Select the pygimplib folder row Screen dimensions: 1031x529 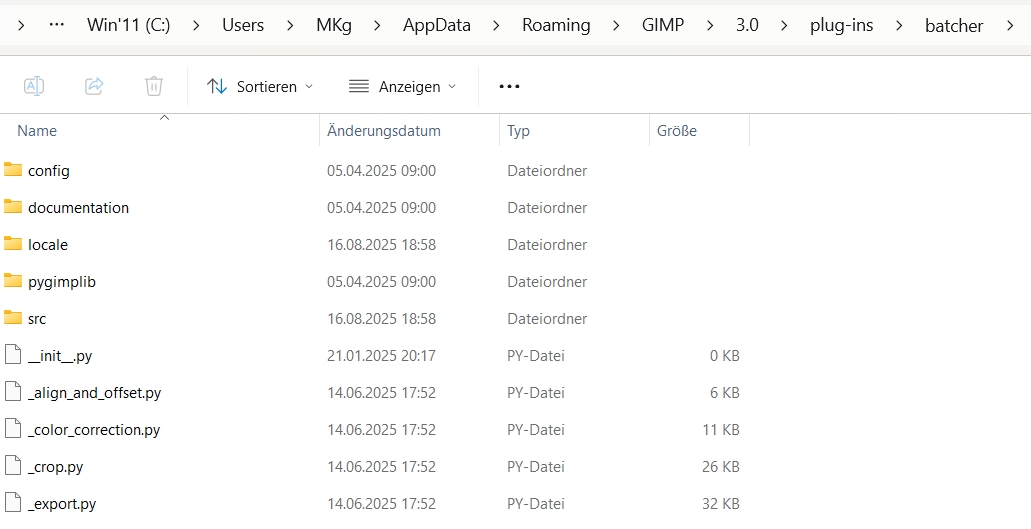coord(62,281)
